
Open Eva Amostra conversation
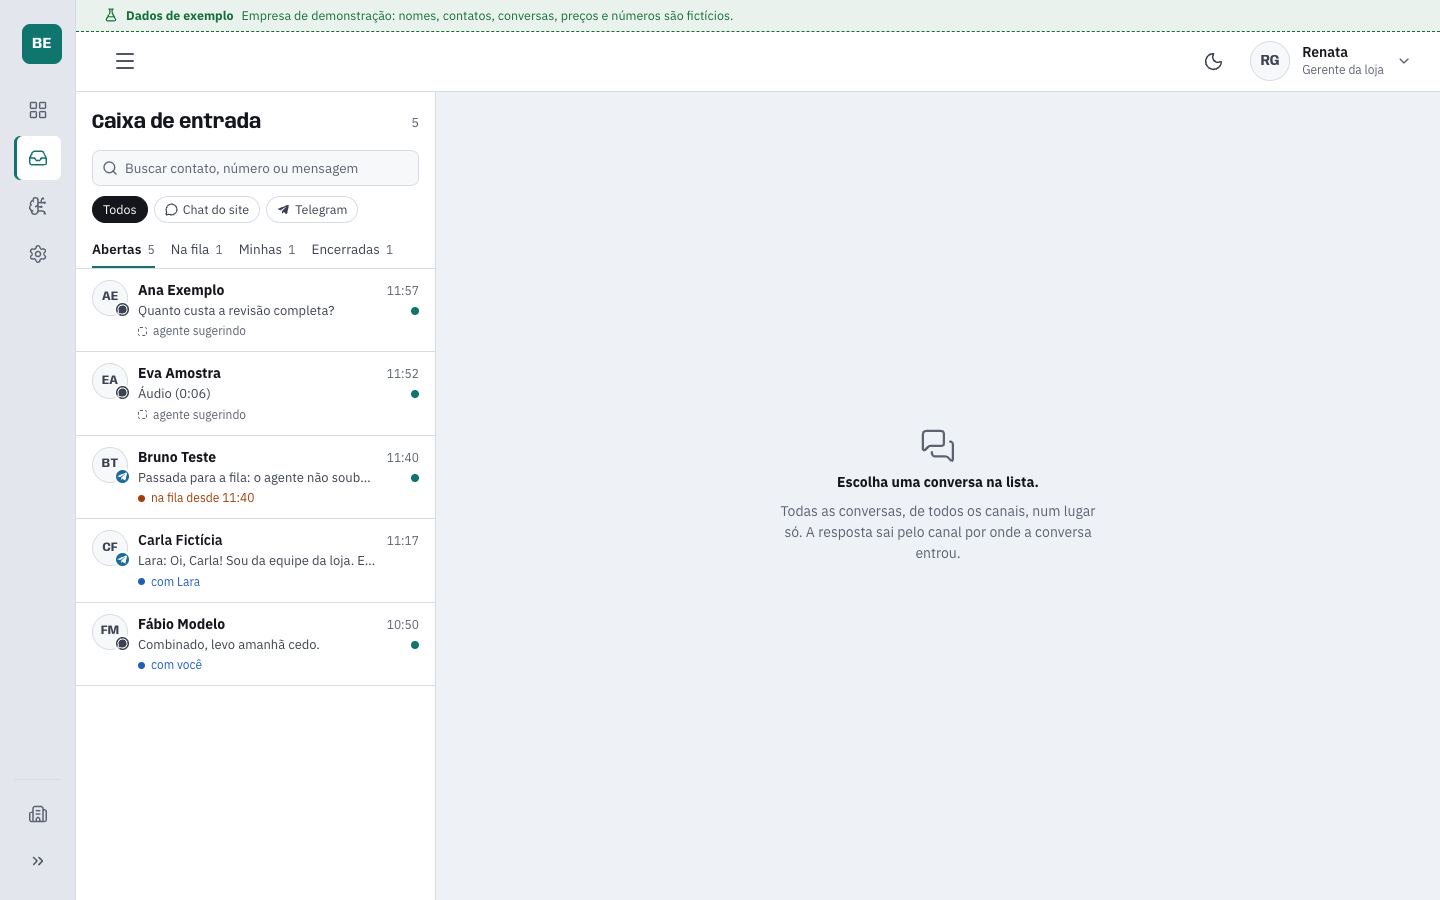[255, 394]
